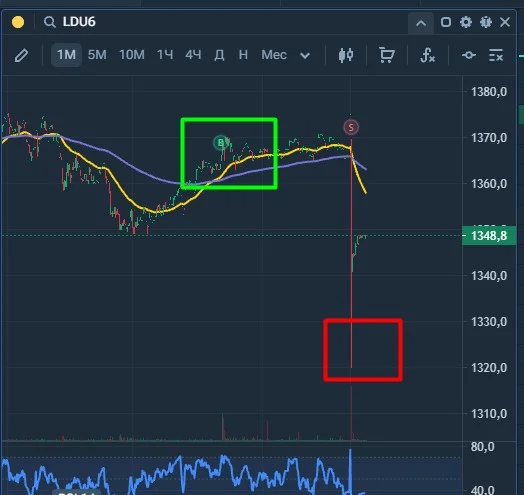This screenshot has height=495, width=524.
Task: Switch to the 5М timeframe
Action: [x=97, y=54]
